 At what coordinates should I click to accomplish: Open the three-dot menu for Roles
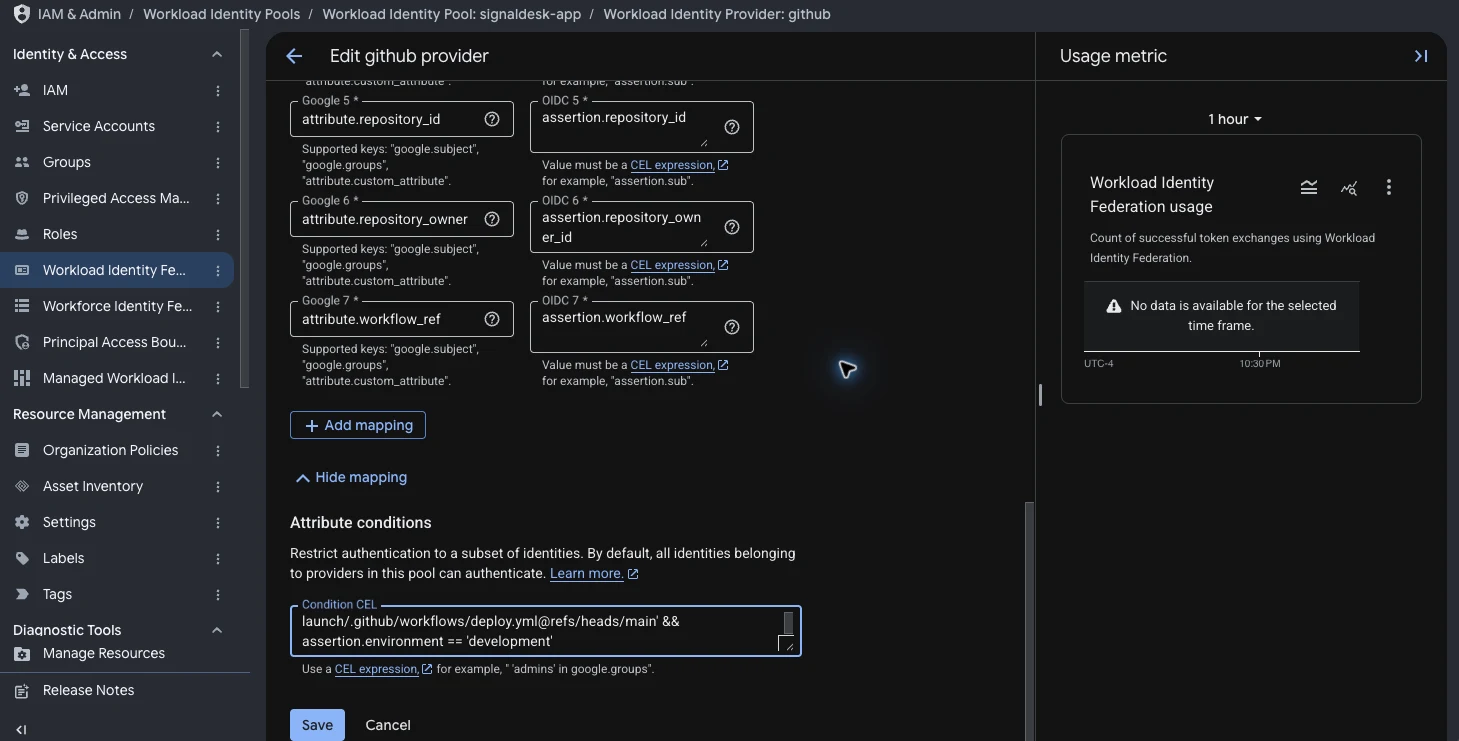tap(218, 234)
